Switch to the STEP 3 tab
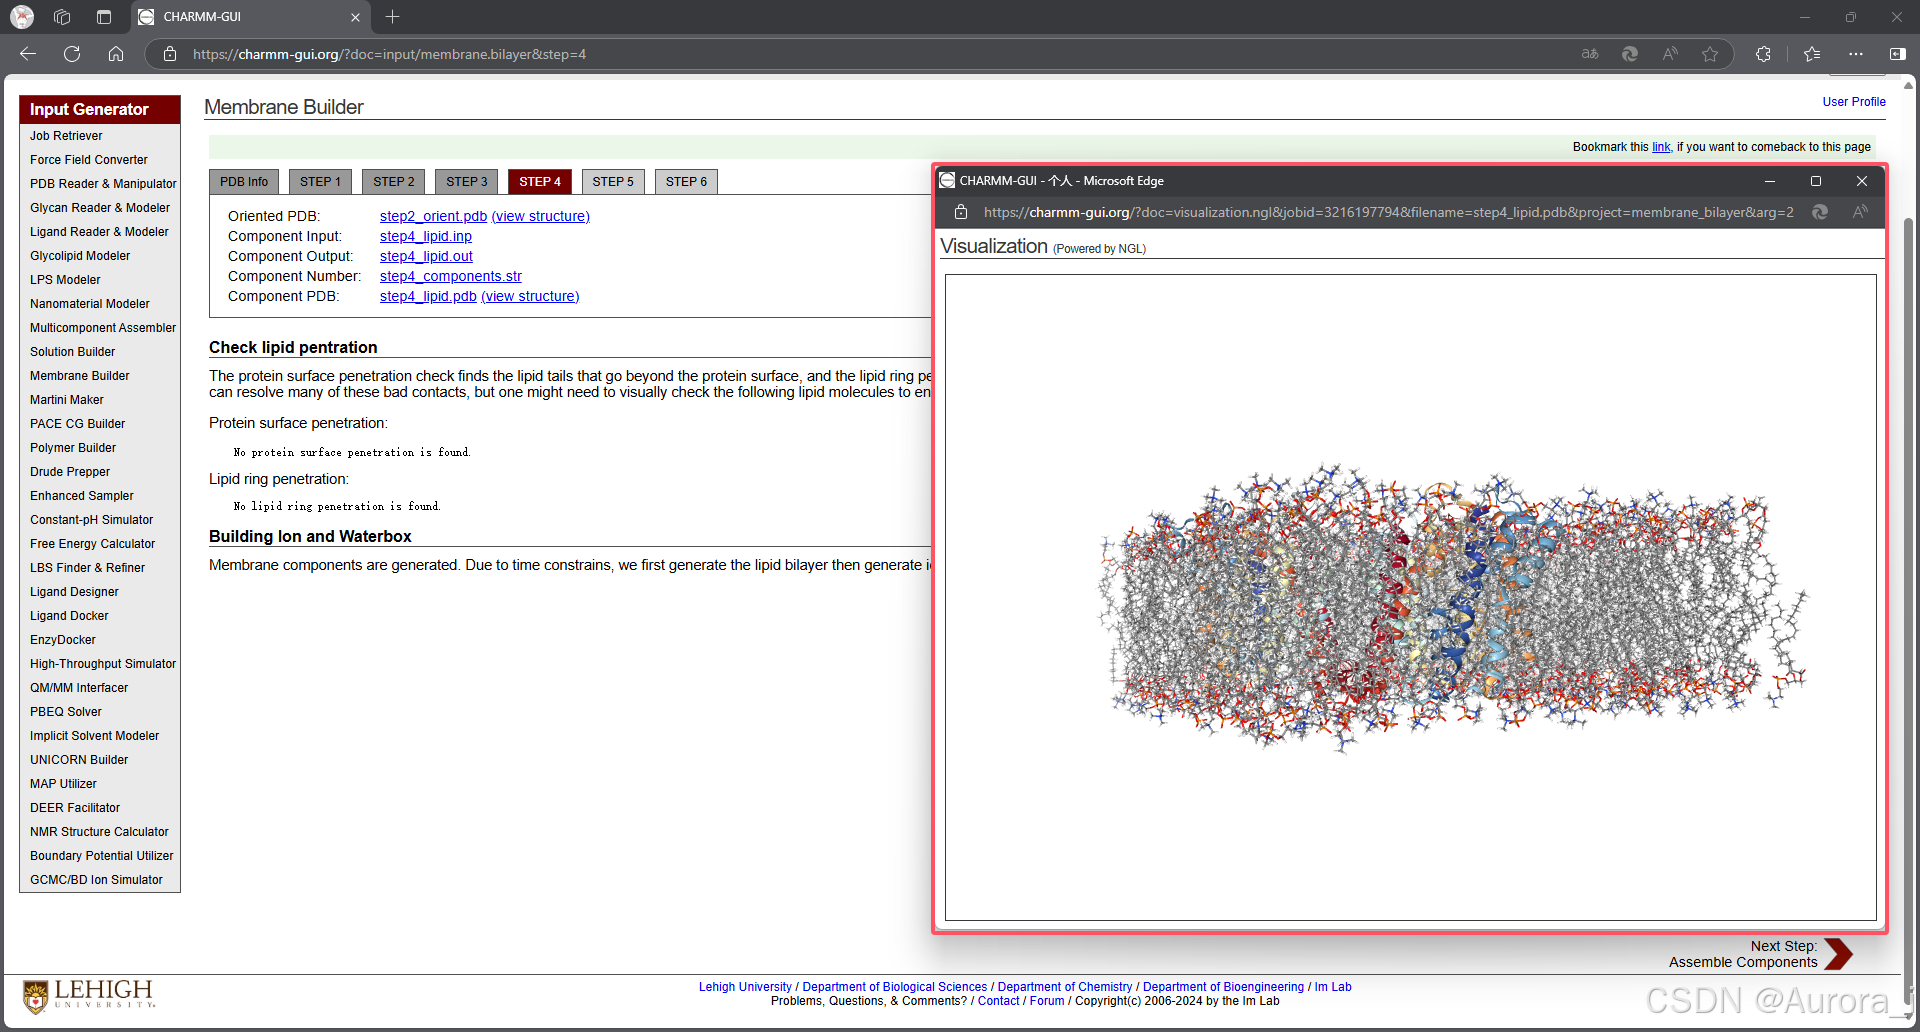The width and height of the screenshot is (1920, 1032). [x=466, y=181]
